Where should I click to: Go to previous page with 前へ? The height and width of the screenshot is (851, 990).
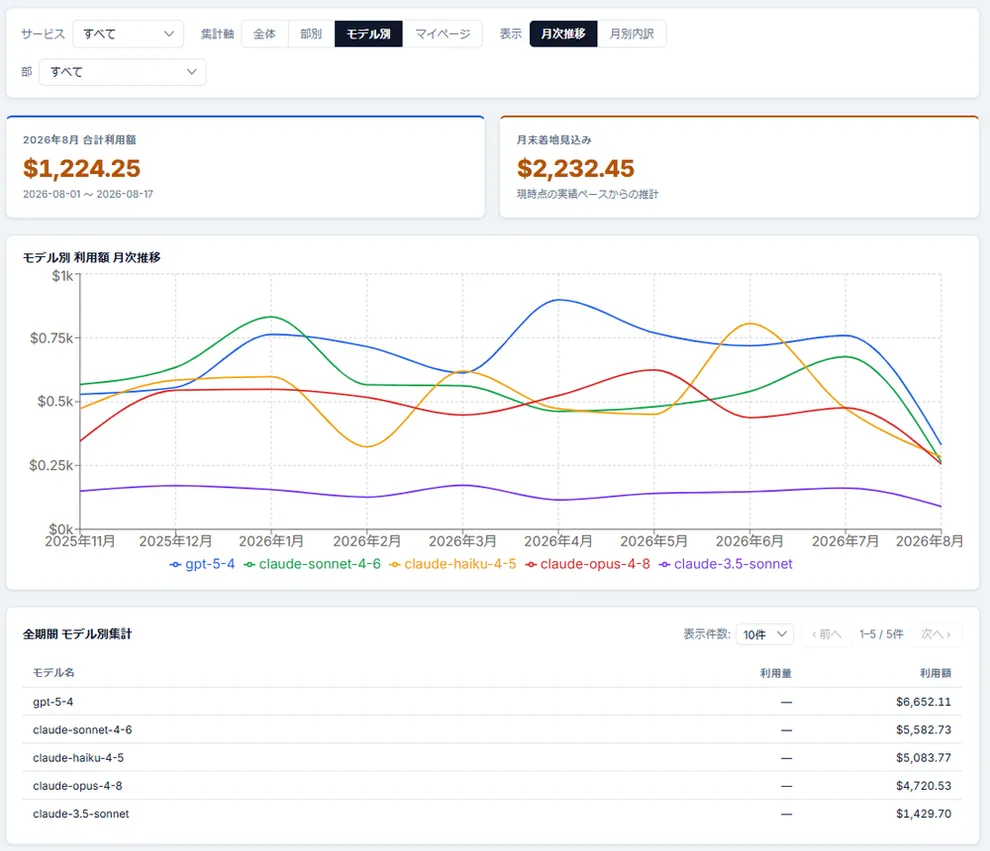[x=826, y=634]
